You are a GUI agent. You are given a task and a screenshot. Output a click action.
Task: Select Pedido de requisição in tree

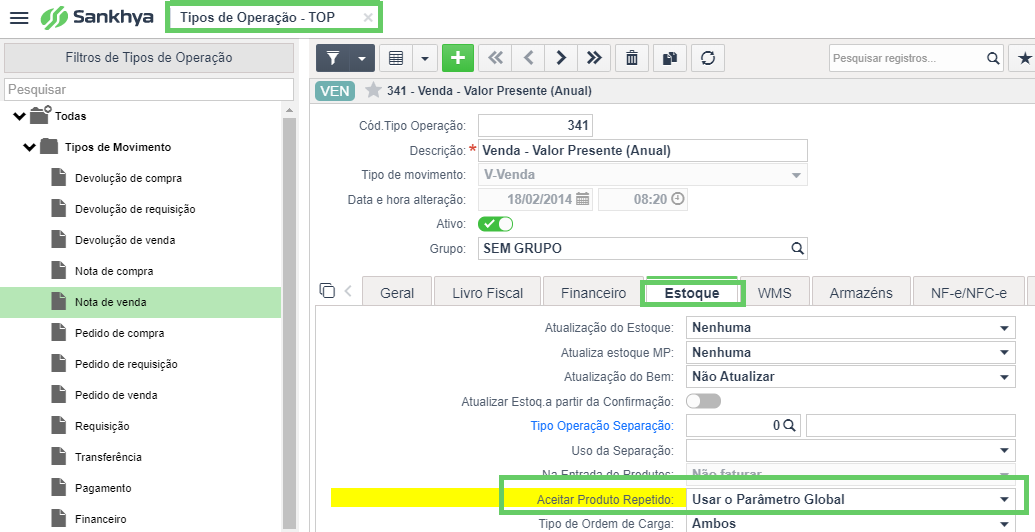(126, 364)
